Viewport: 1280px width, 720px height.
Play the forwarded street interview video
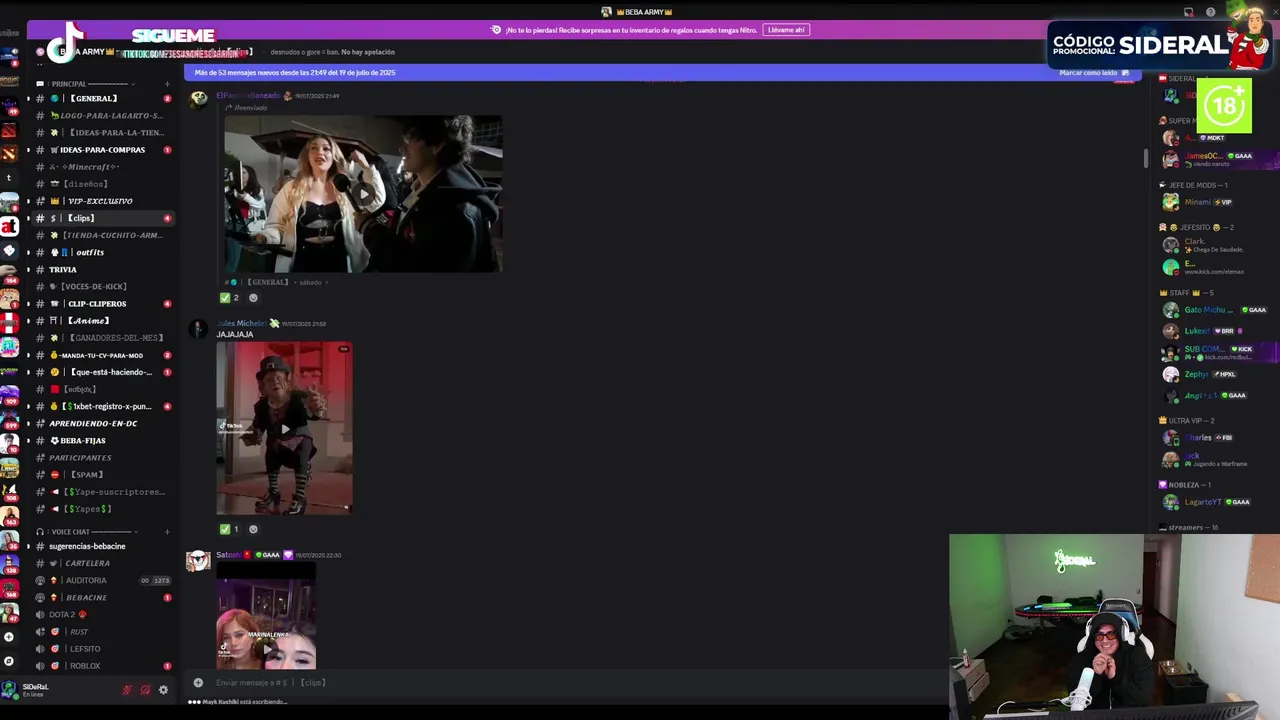[363, 194]
